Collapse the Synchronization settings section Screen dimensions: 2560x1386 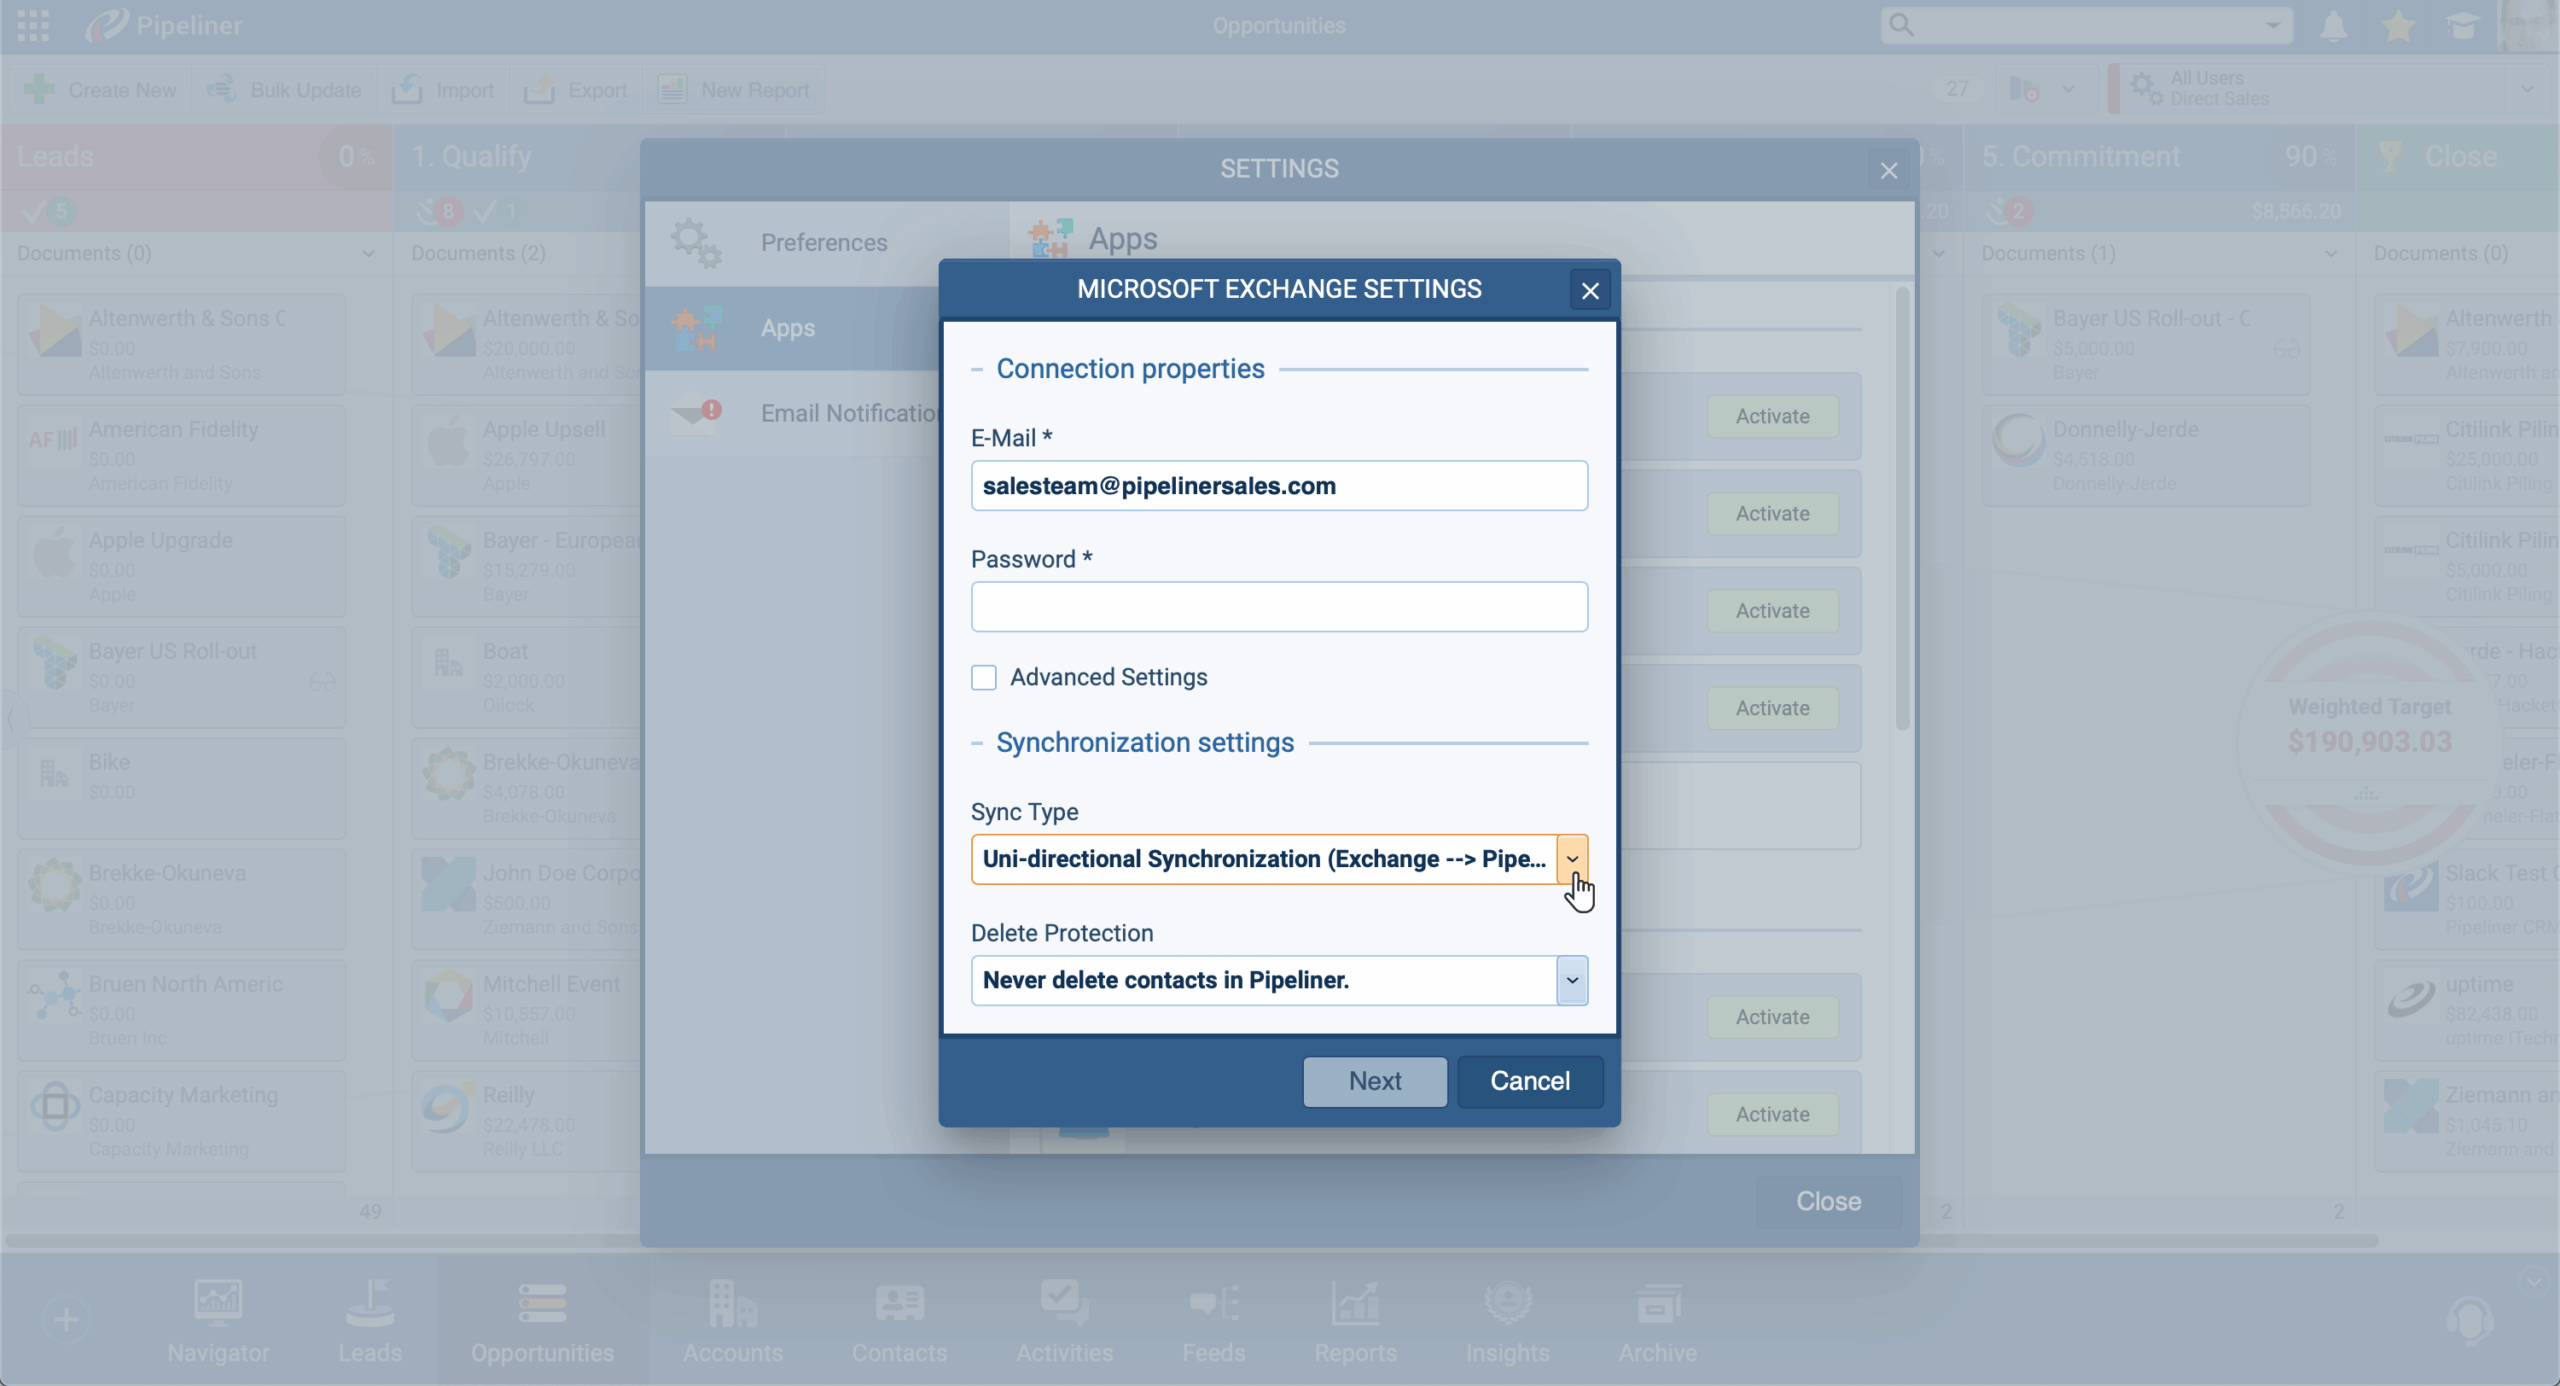(x=977, y=743)
